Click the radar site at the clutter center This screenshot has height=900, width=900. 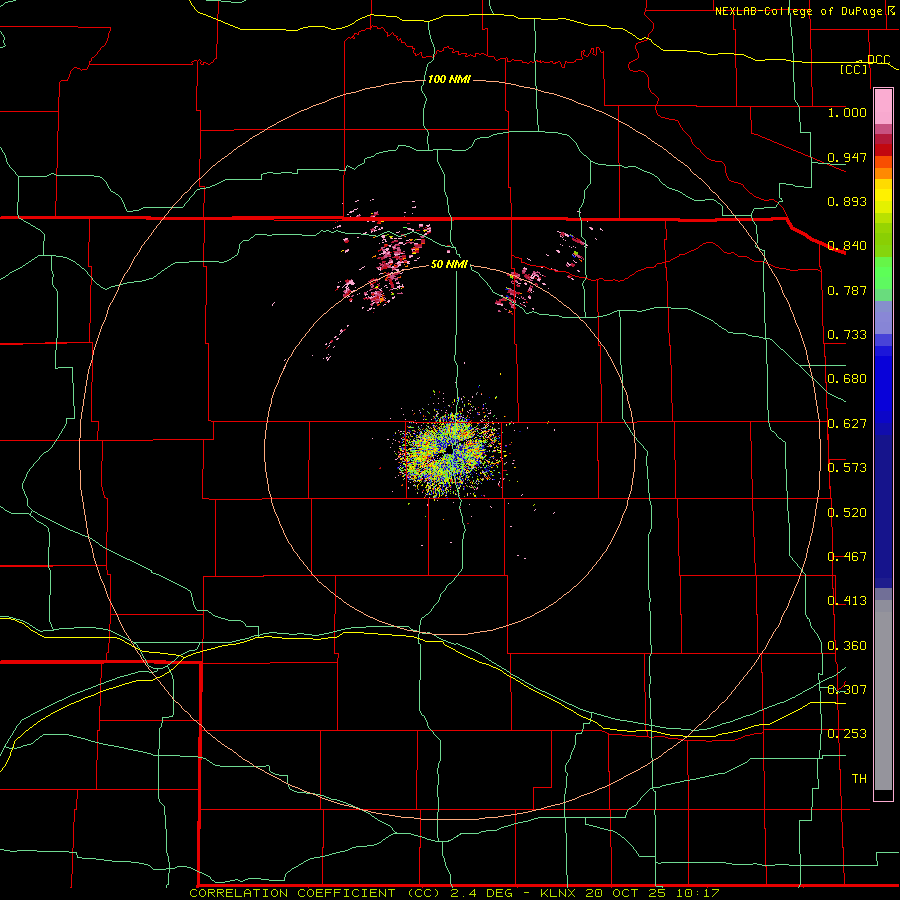coord(450,451)
